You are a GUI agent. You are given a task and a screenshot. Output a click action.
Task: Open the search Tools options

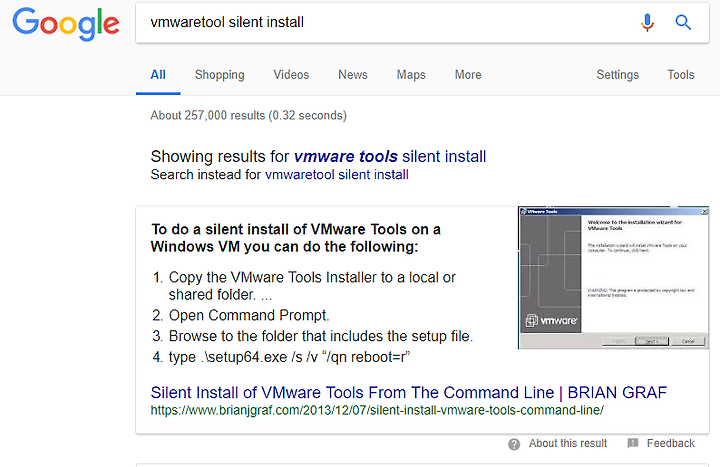click(x=681, y=75)
